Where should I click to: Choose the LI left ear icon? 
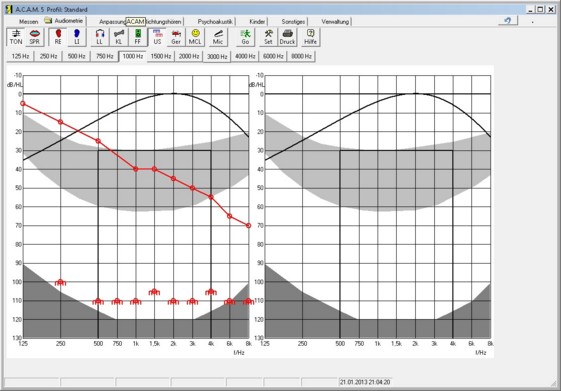point(77,37)
